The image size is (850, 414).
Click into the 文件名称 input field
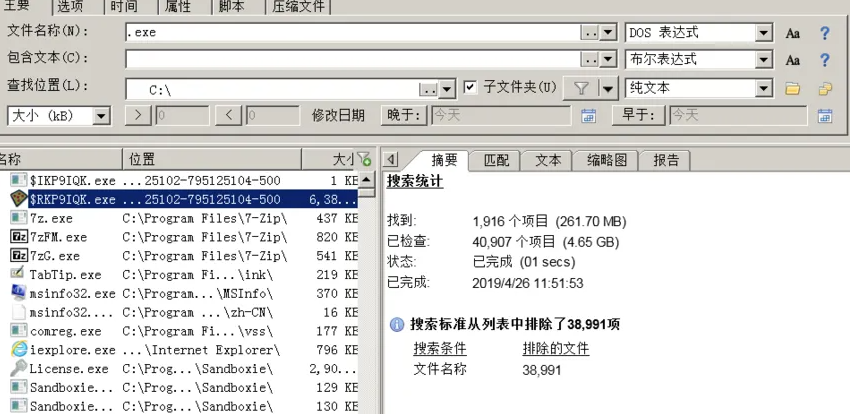pos(352,33)
